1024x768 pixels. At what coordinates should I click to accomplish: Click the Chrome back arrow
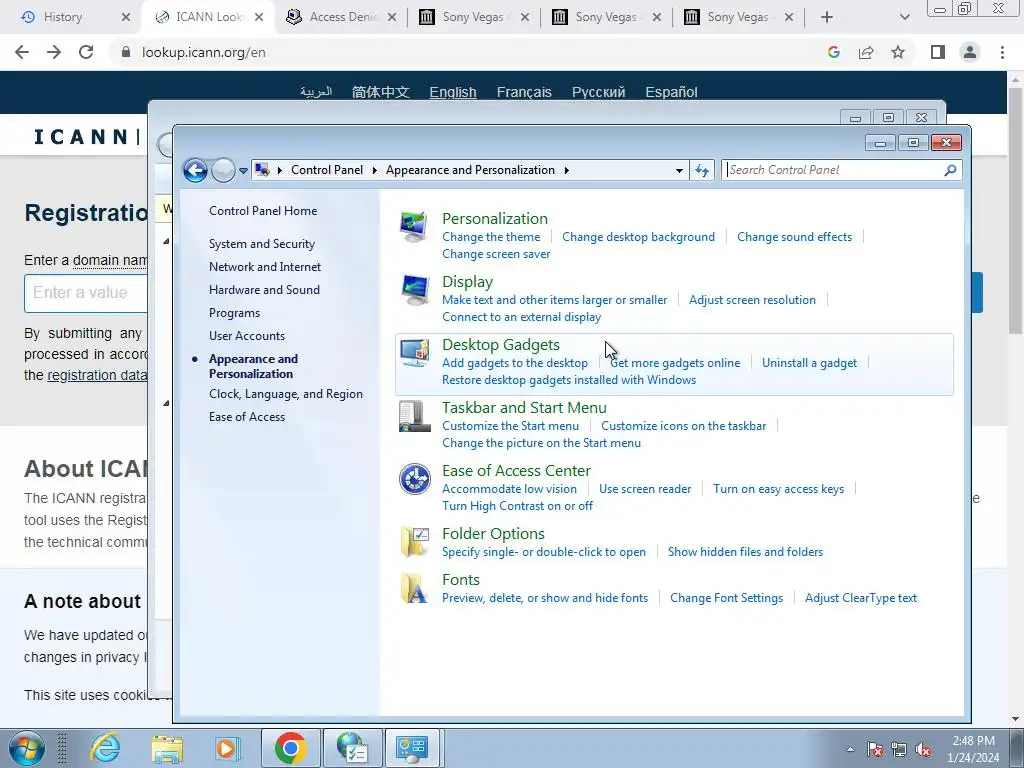pos(22,52)
